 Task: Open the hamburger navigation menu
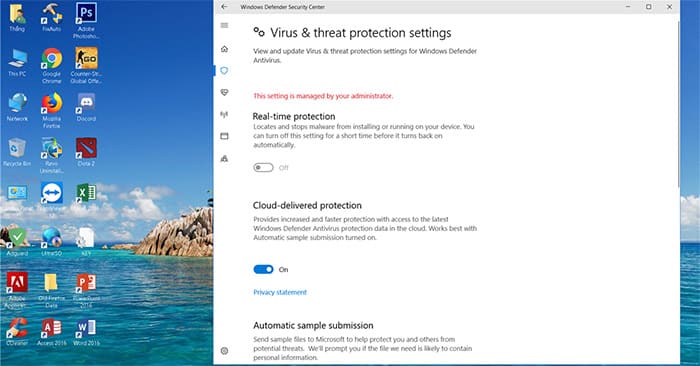[225, 25]
